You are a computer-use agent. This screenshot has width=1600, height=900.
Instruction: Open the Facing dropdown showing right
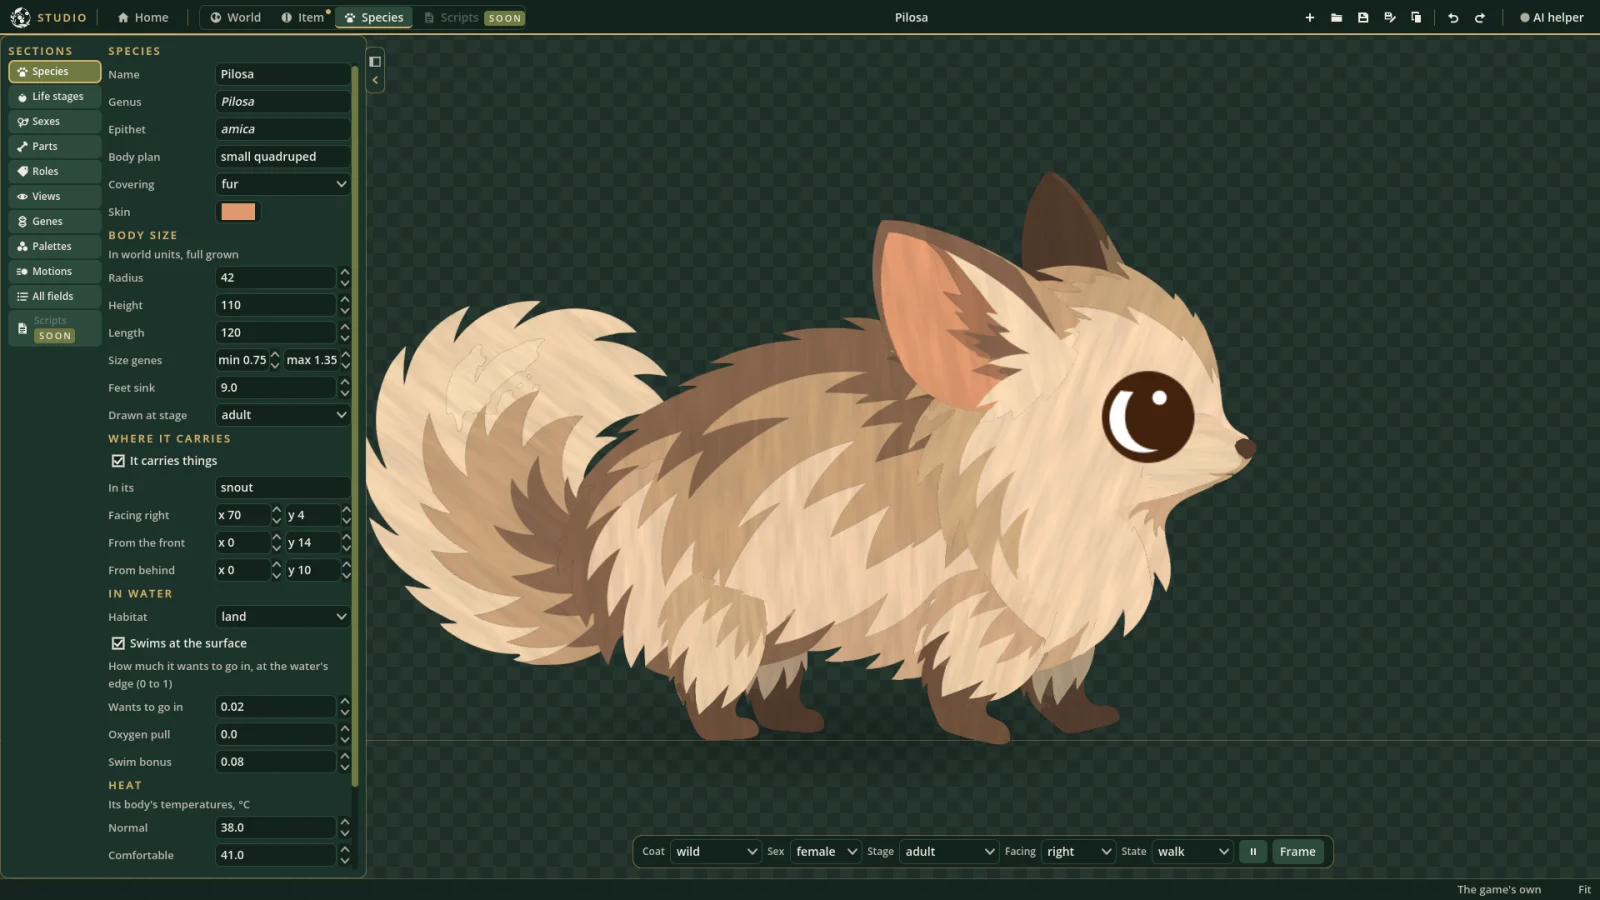(x=1078, y=852)
